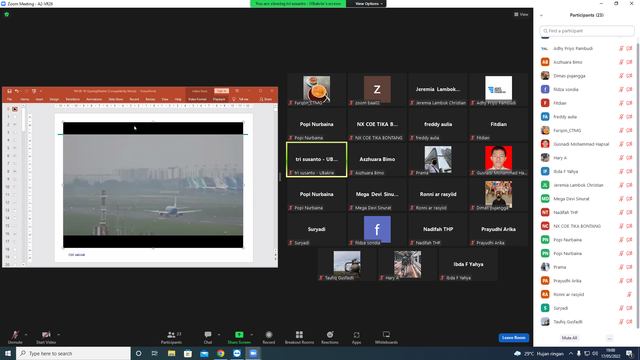Toggle the mic icon beside Dimas pujangga
This screenshot has height=360, width=640.
[621, 76]
